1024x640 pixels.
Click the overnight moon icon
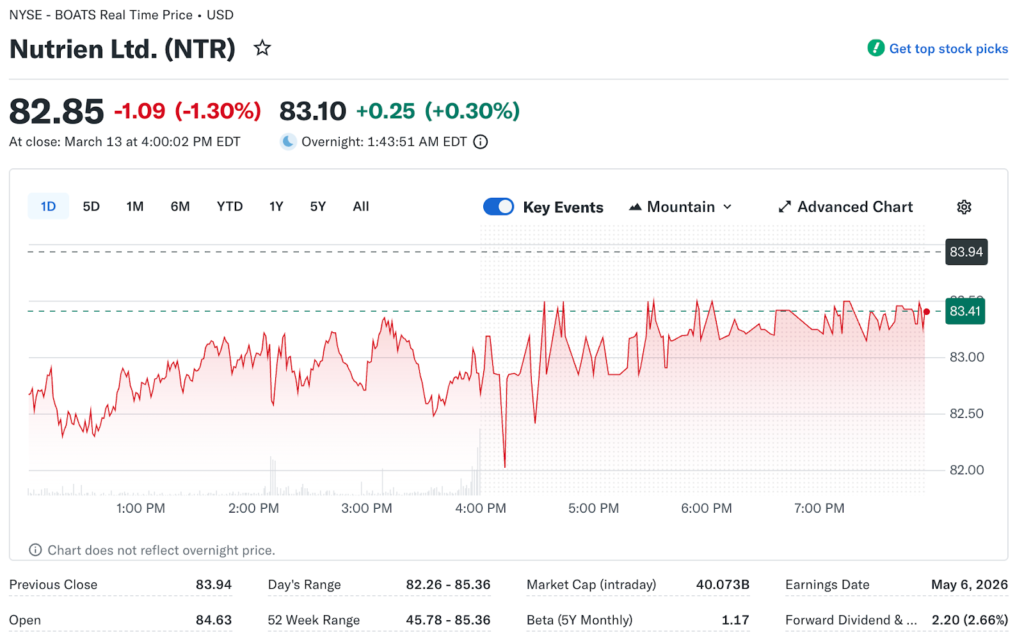pos(288,142)
